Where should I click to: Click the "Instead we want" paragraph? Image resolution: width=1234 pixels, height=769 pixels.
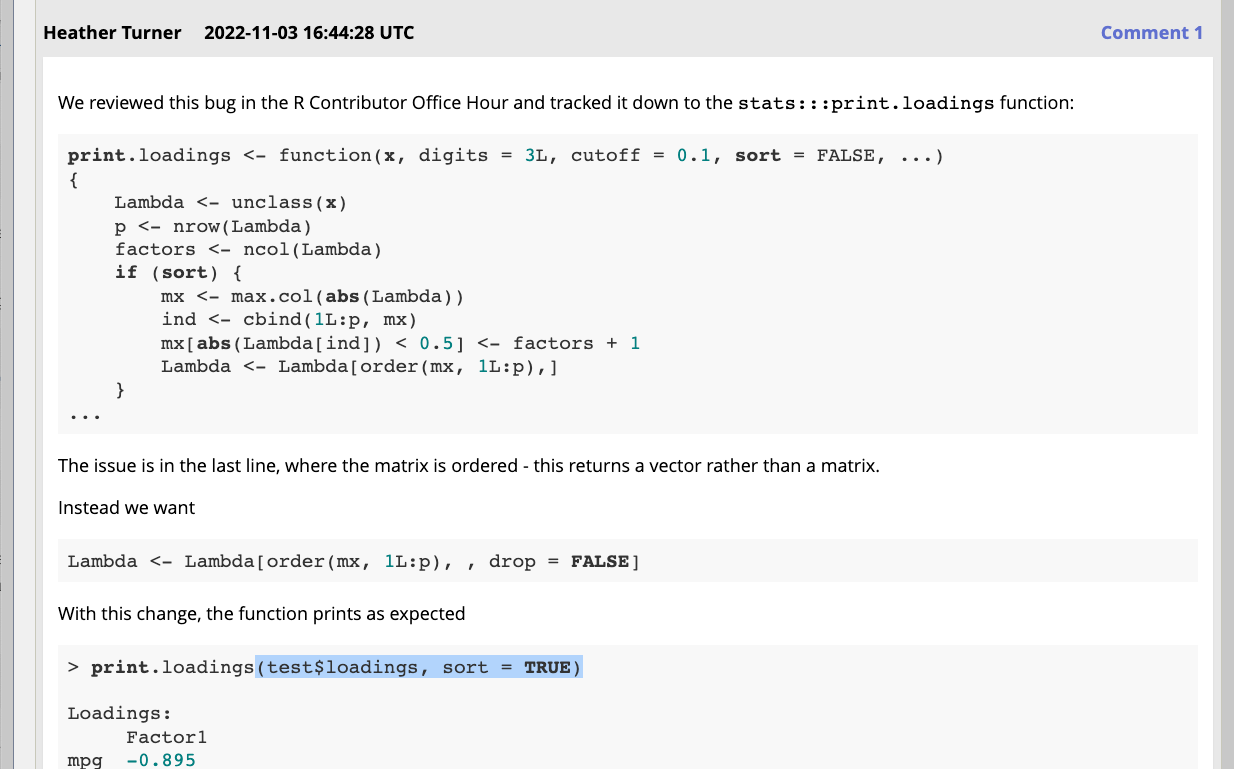(x=126, y=508)
